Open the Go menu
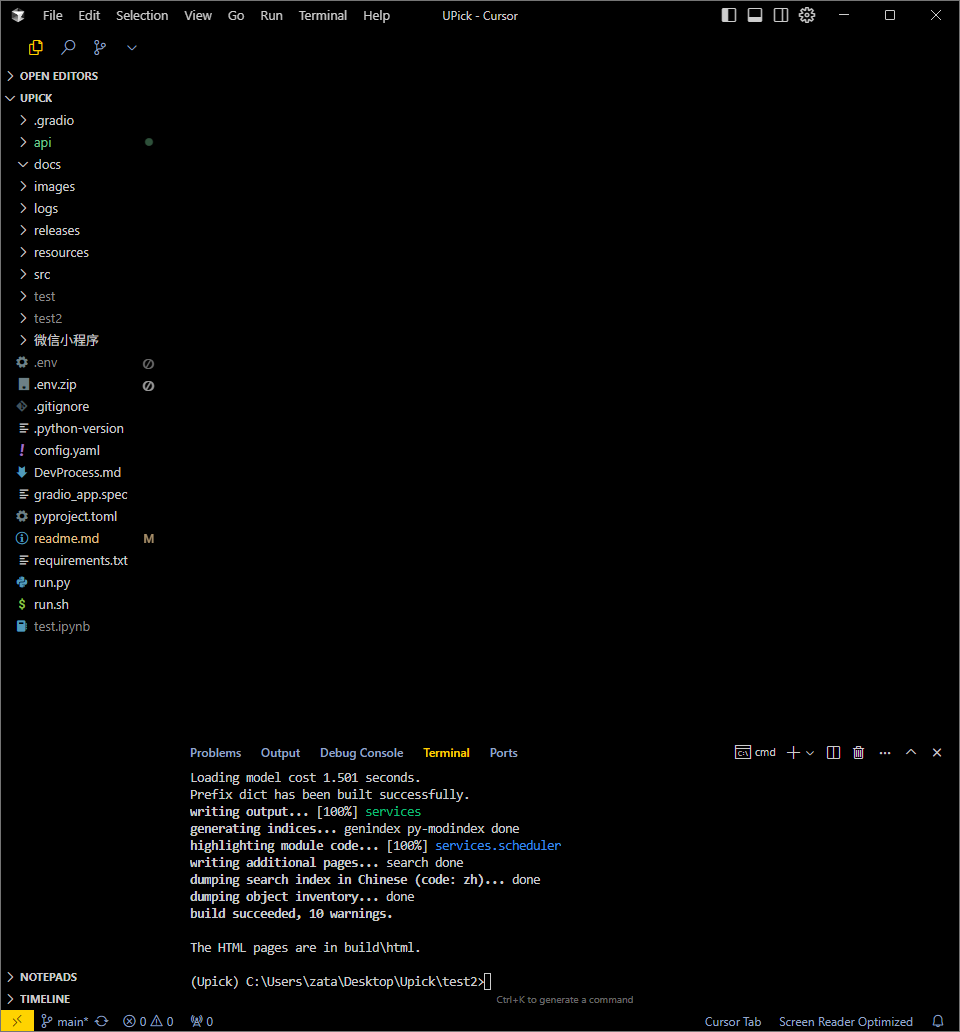This screenshot has width=960, height=1032. pyautogui.click(x=236, y=15)
